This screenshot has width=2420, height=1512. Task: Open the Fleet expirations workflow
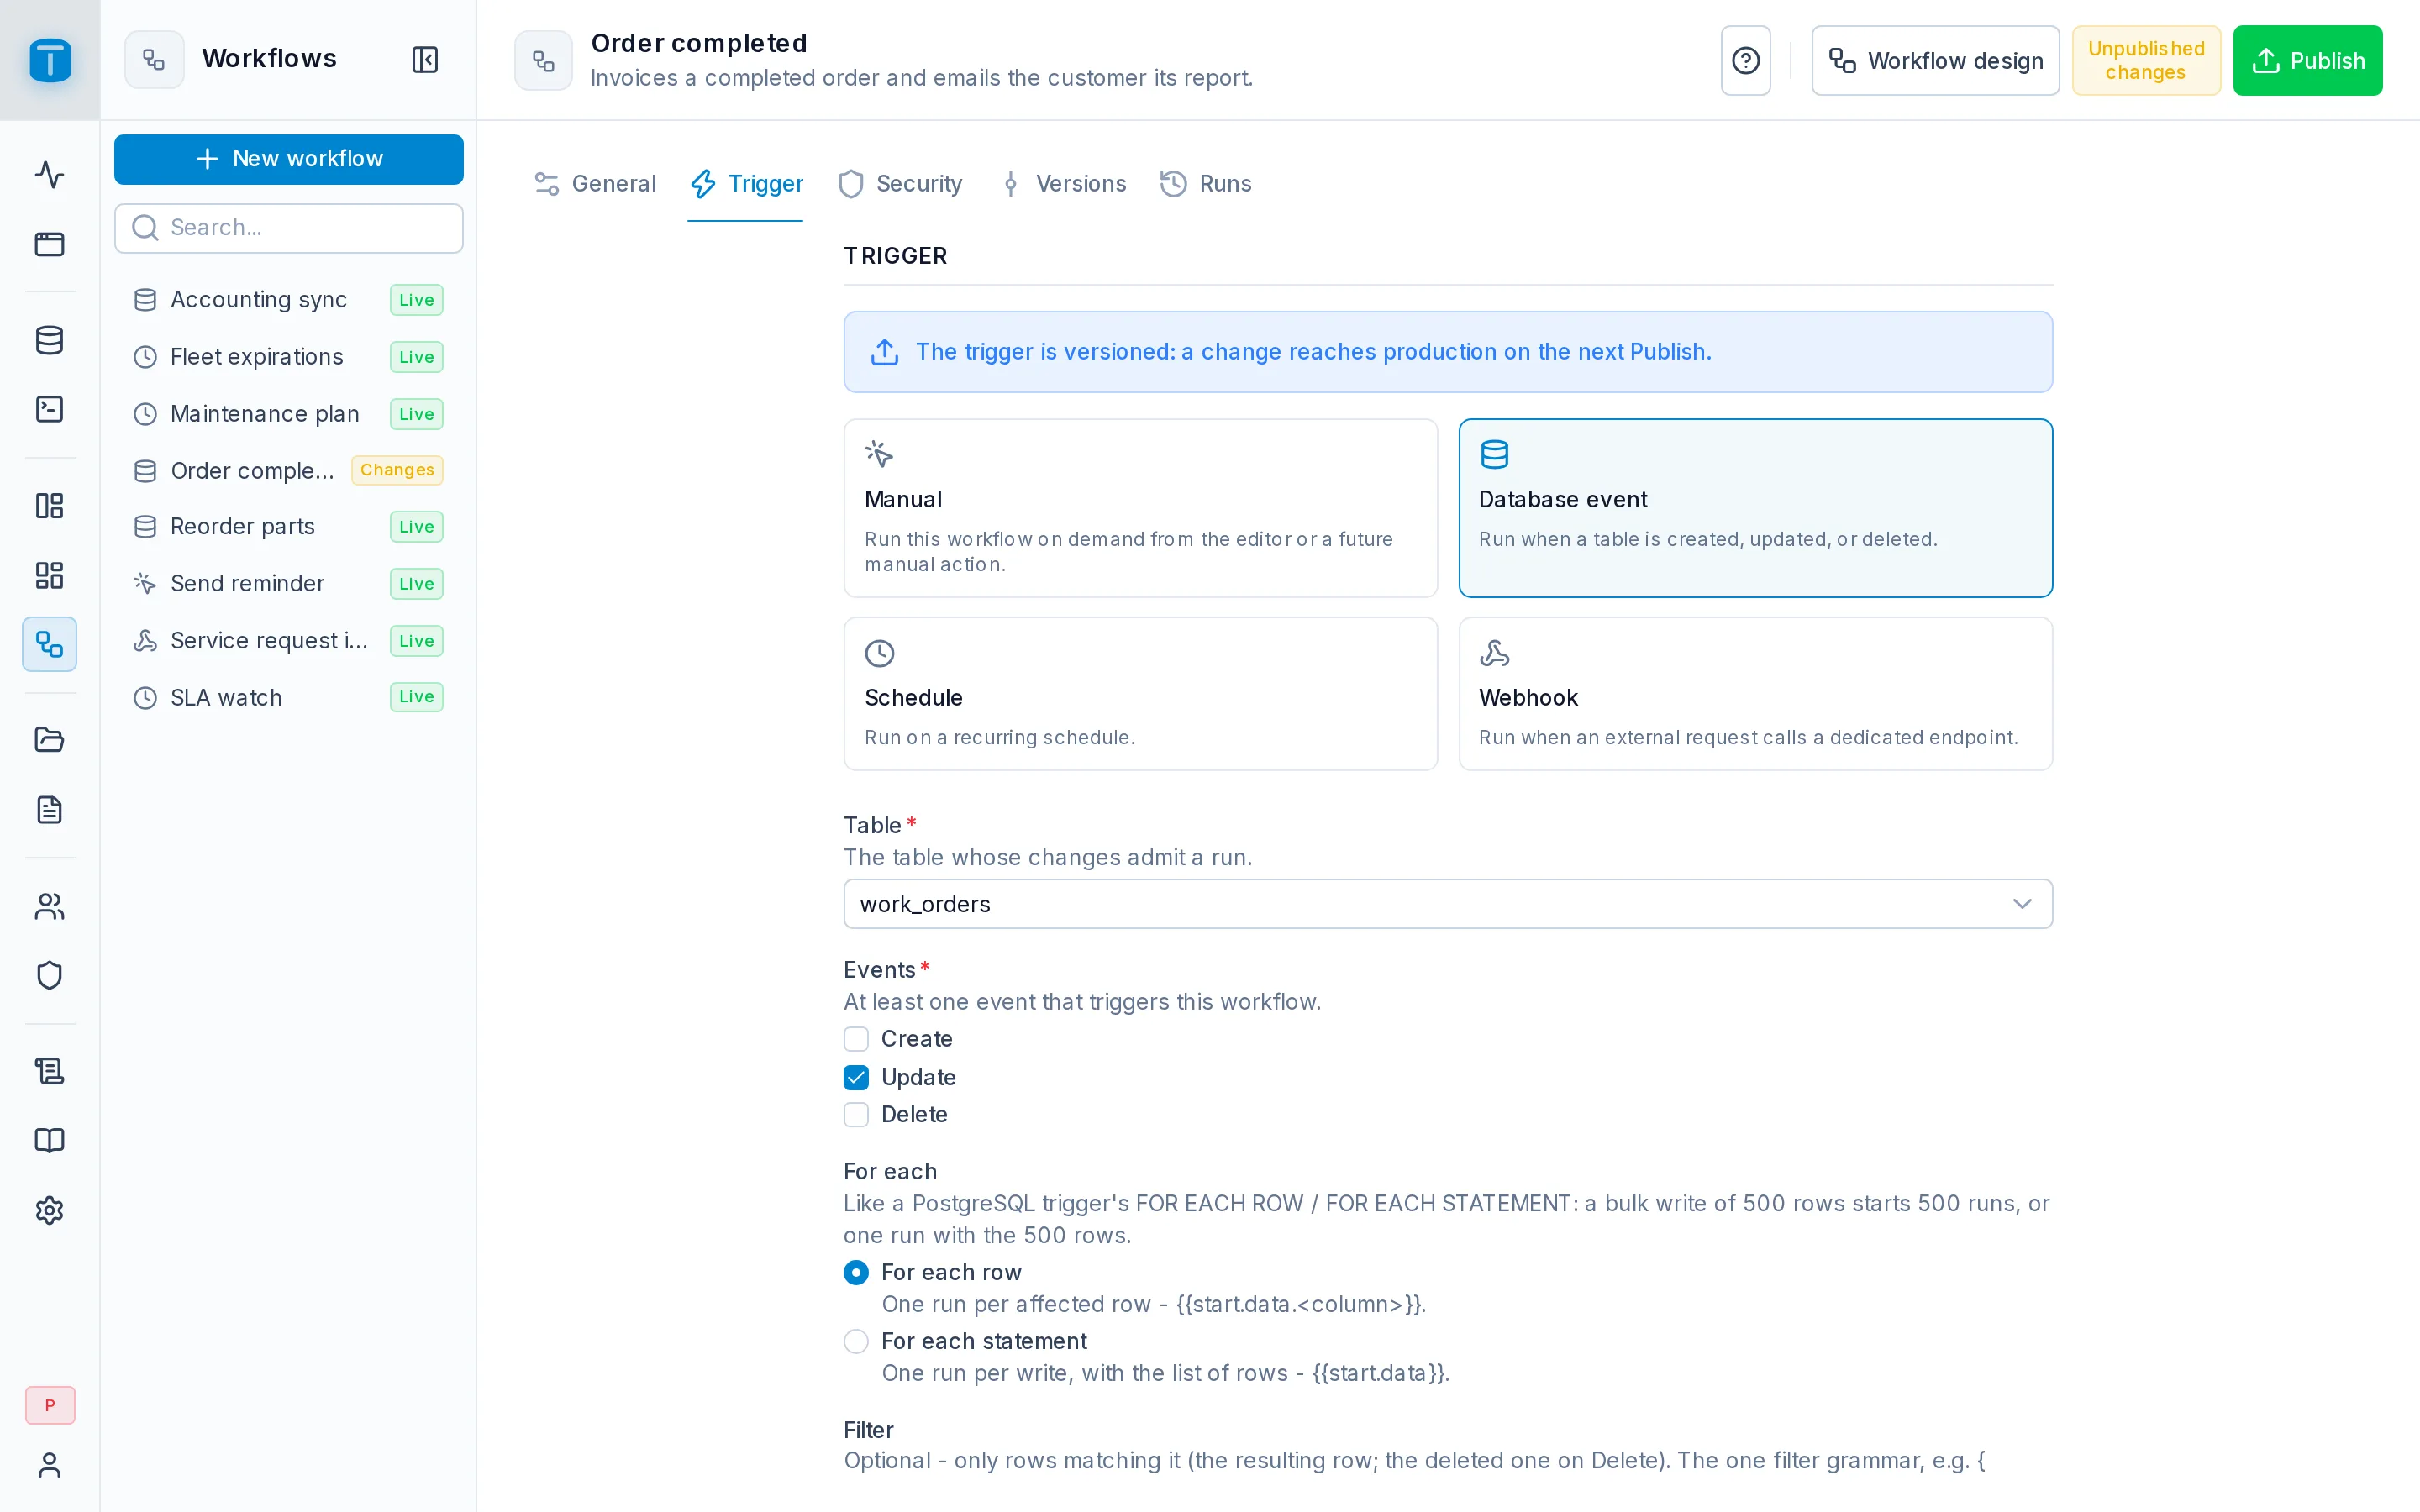click(x=289, y=357)
